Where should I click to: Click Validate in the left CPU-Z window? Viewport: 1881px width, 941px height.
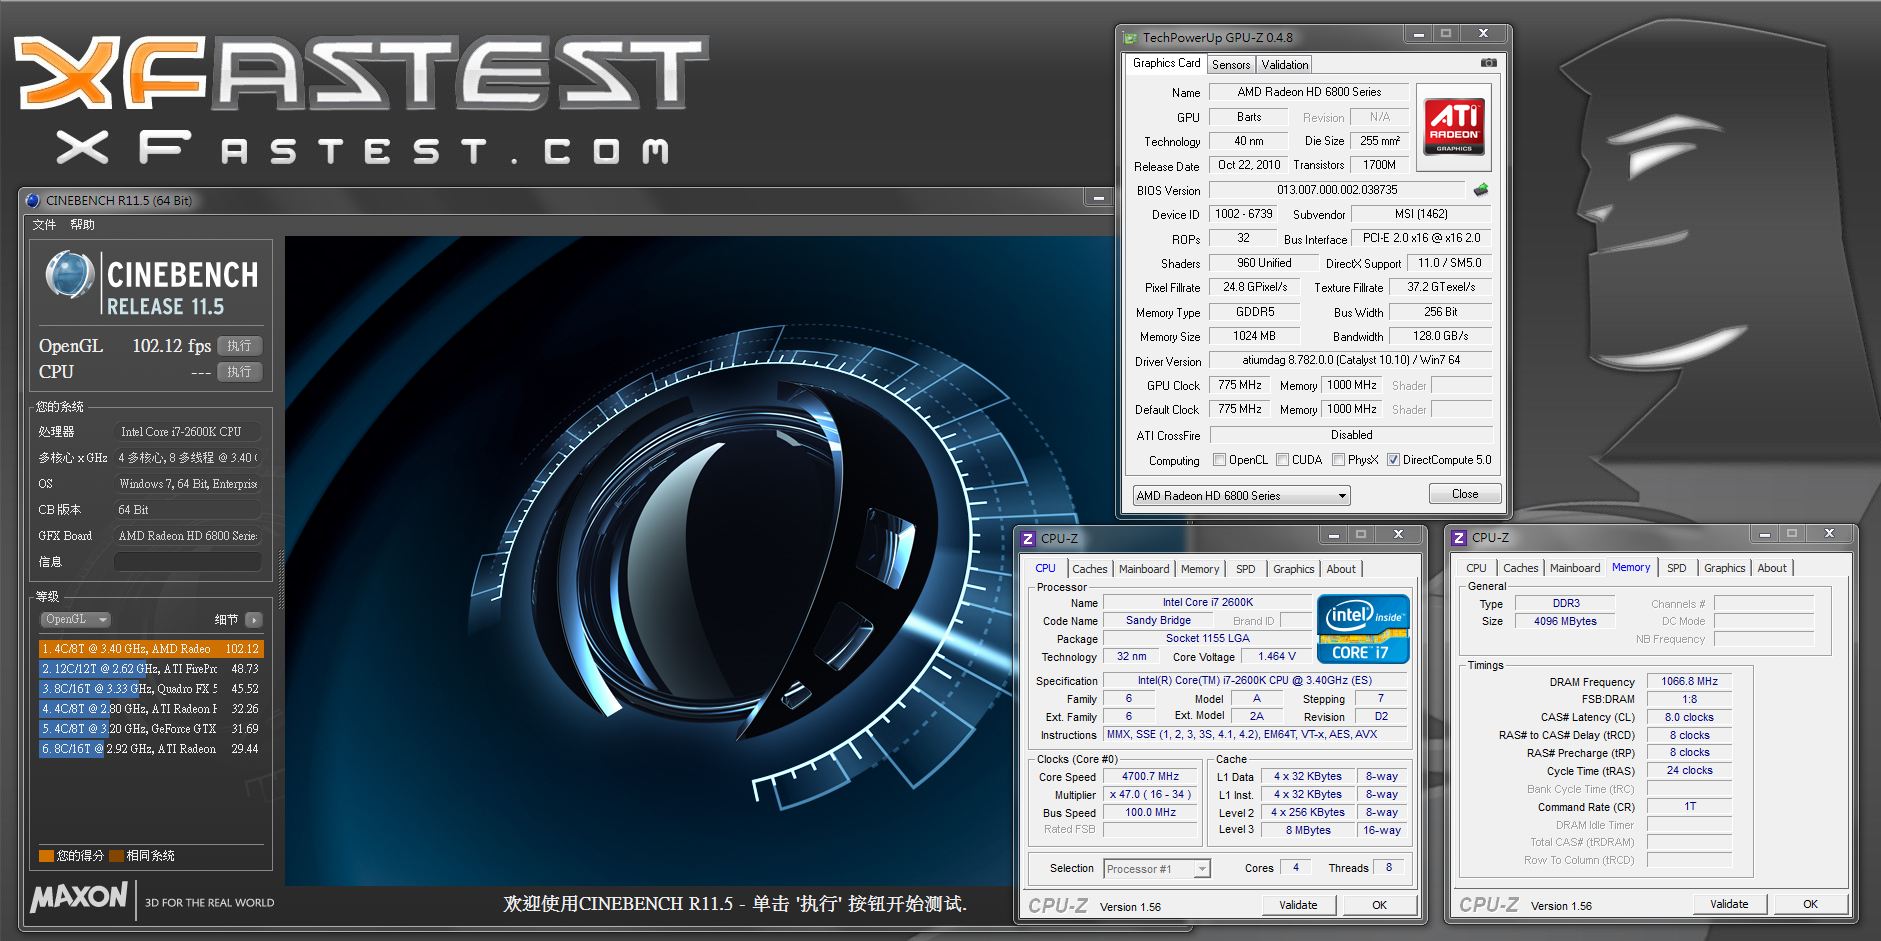coord(1297,905)
